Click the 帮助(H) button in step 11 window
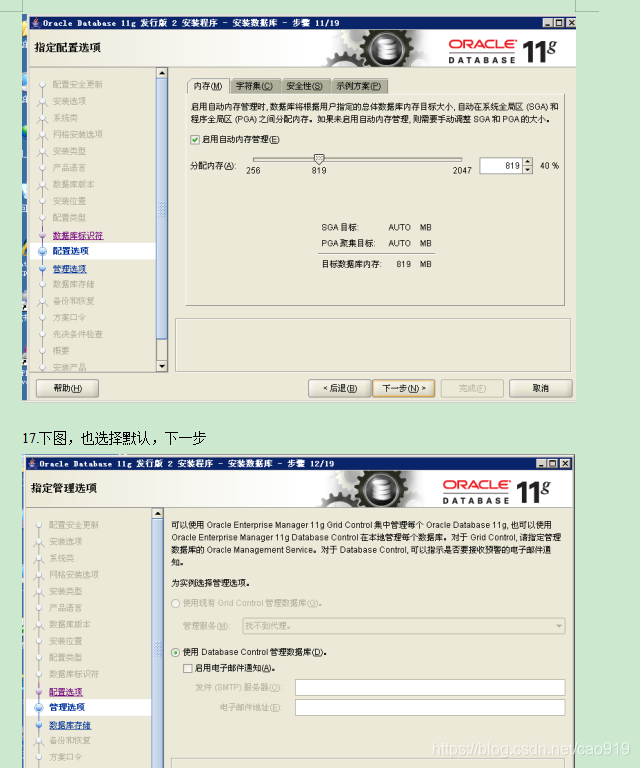The height and width of the screenshot is (768, 640). click(x=68, y=388)
